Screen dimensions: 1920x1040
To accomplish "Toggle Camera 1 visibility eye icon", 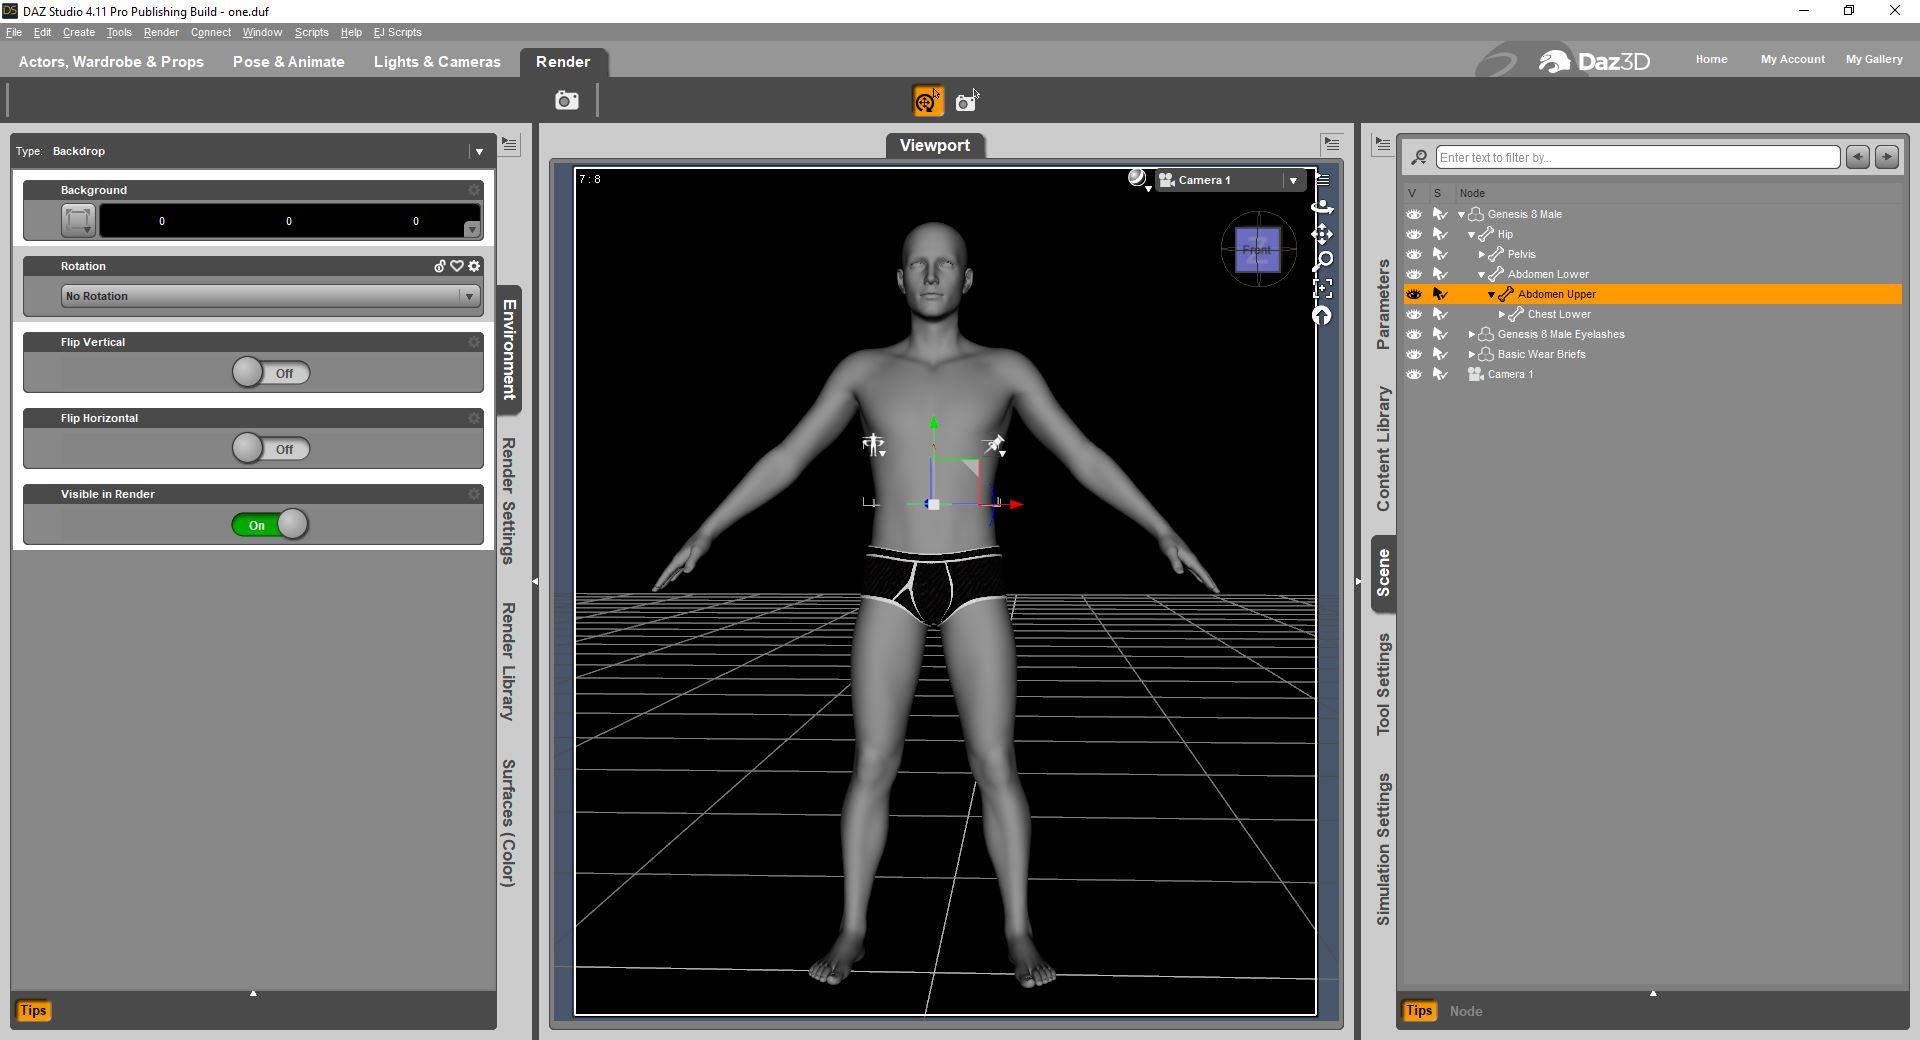I will pyautogui.click(x=1413, y=374).
